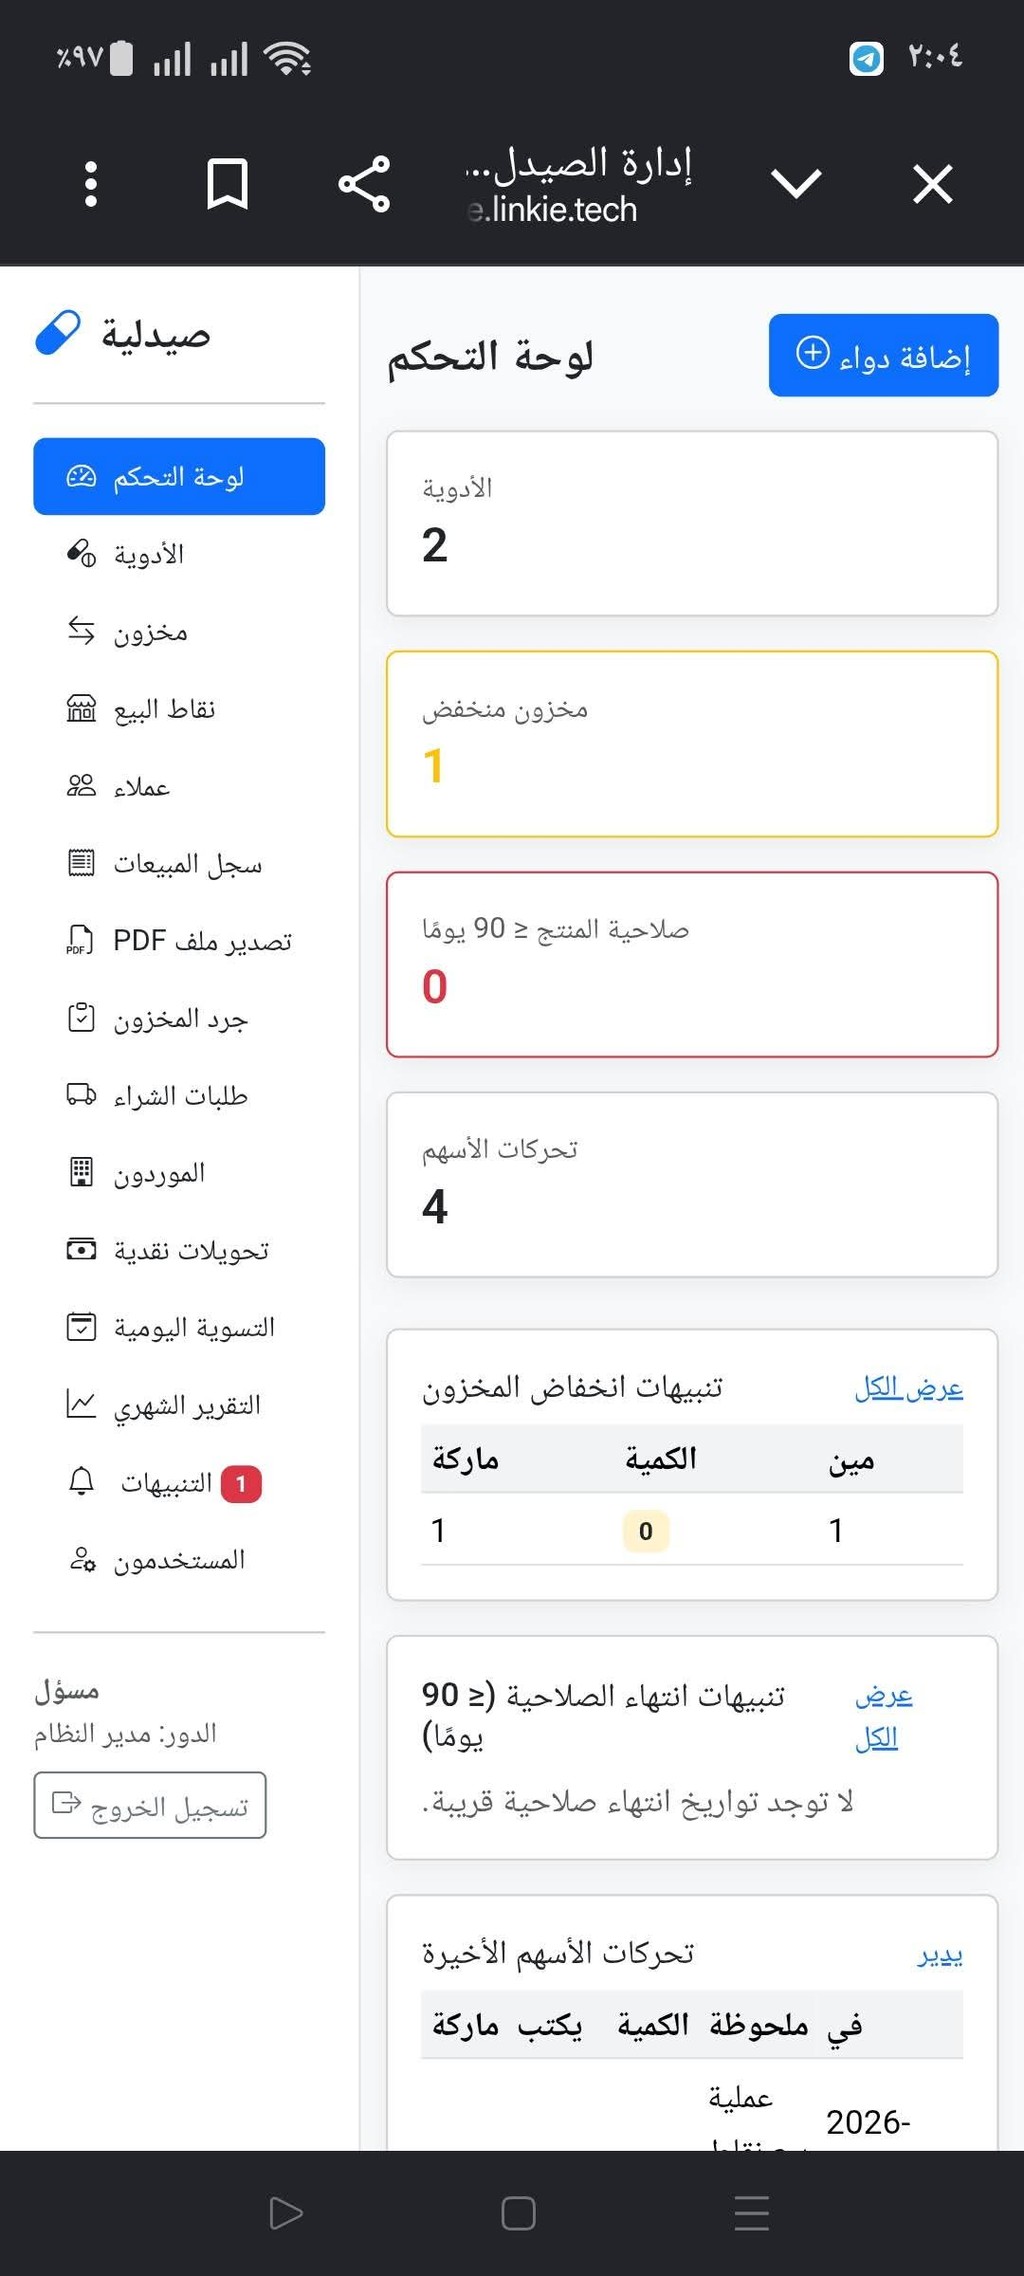Open مخزون (stock) sidebar item
Image resolution: width=1024 pixels, height=2276 pixels.
(x=179, y=632)
